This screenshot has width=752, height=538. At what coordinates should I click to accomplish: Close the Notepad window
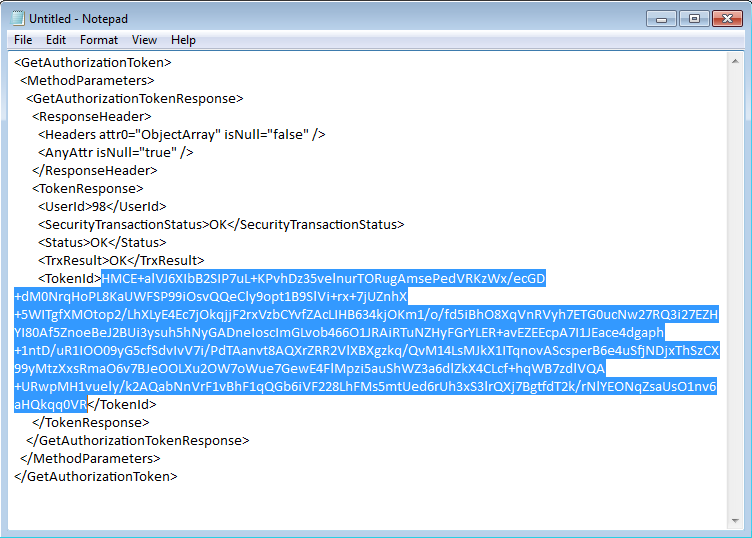coord(728,19)
